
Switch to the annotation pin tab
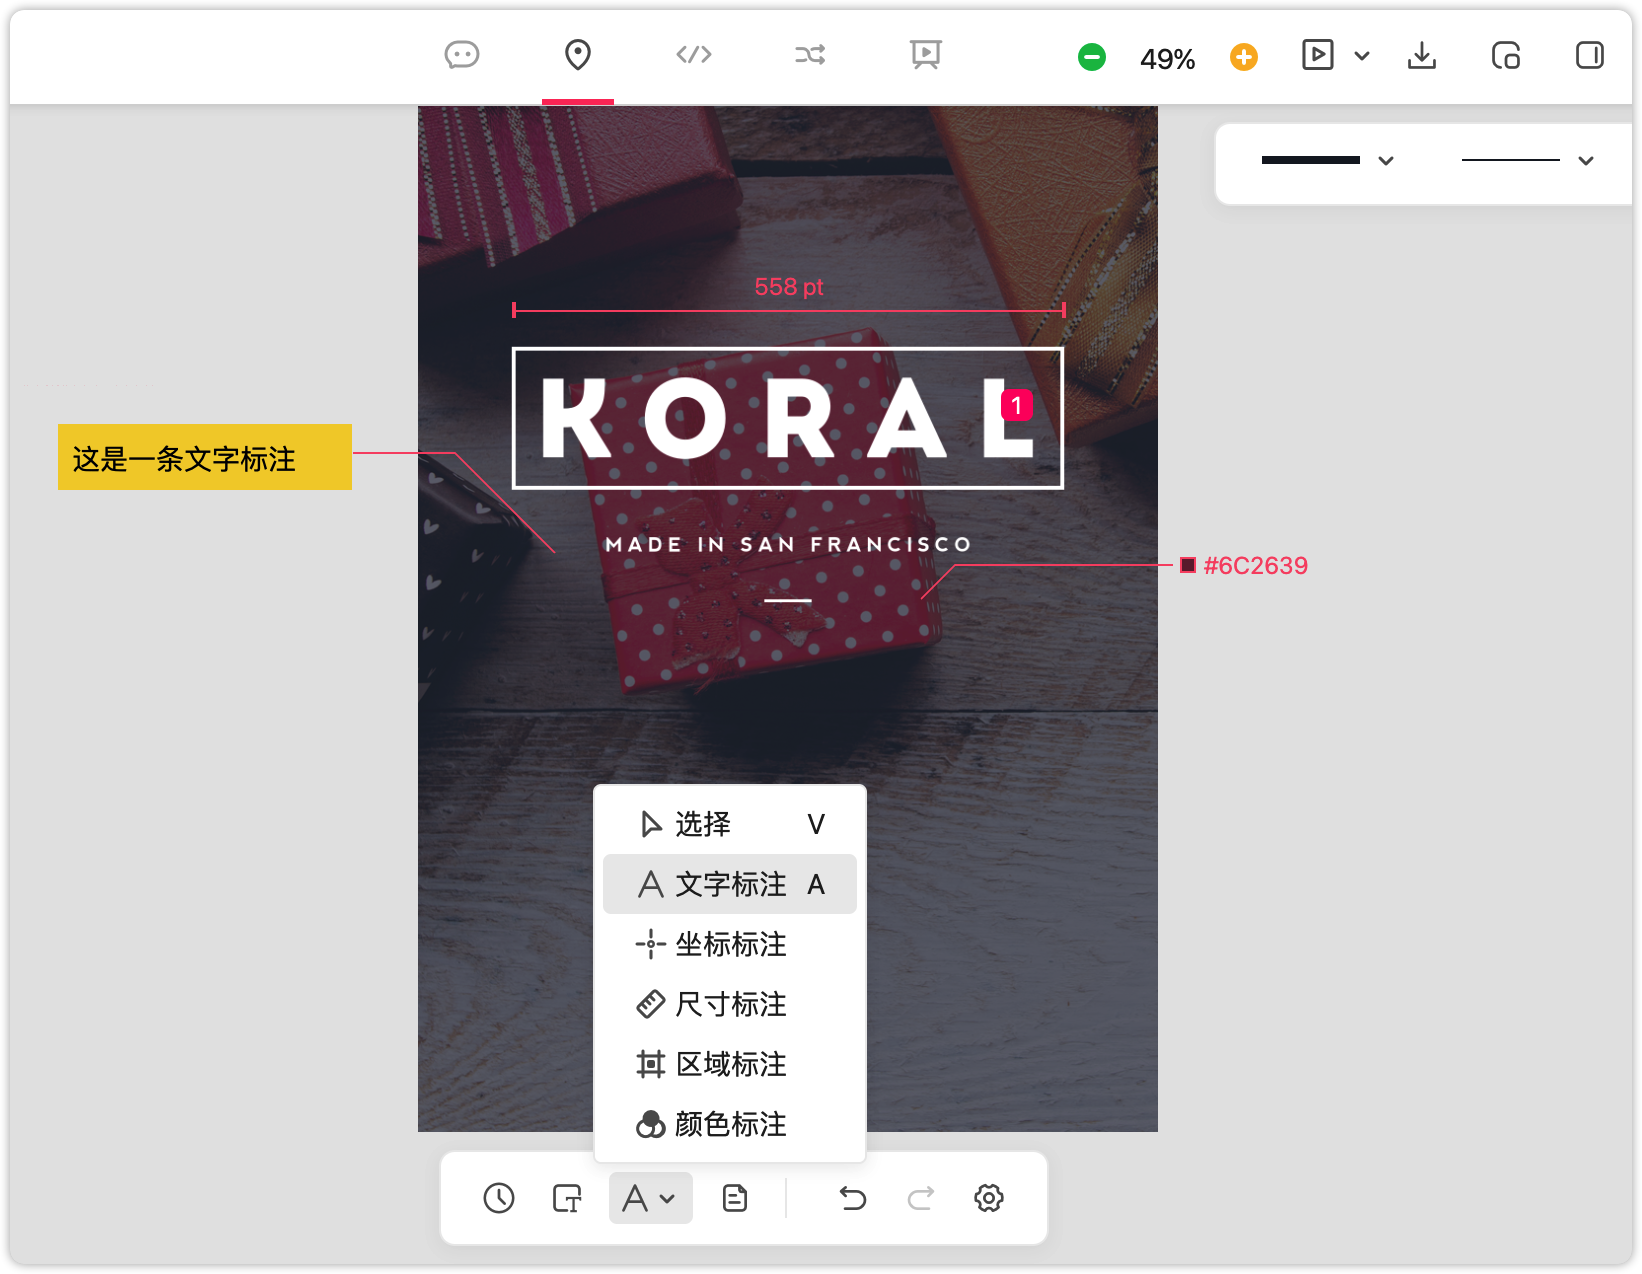coord(578,55)
